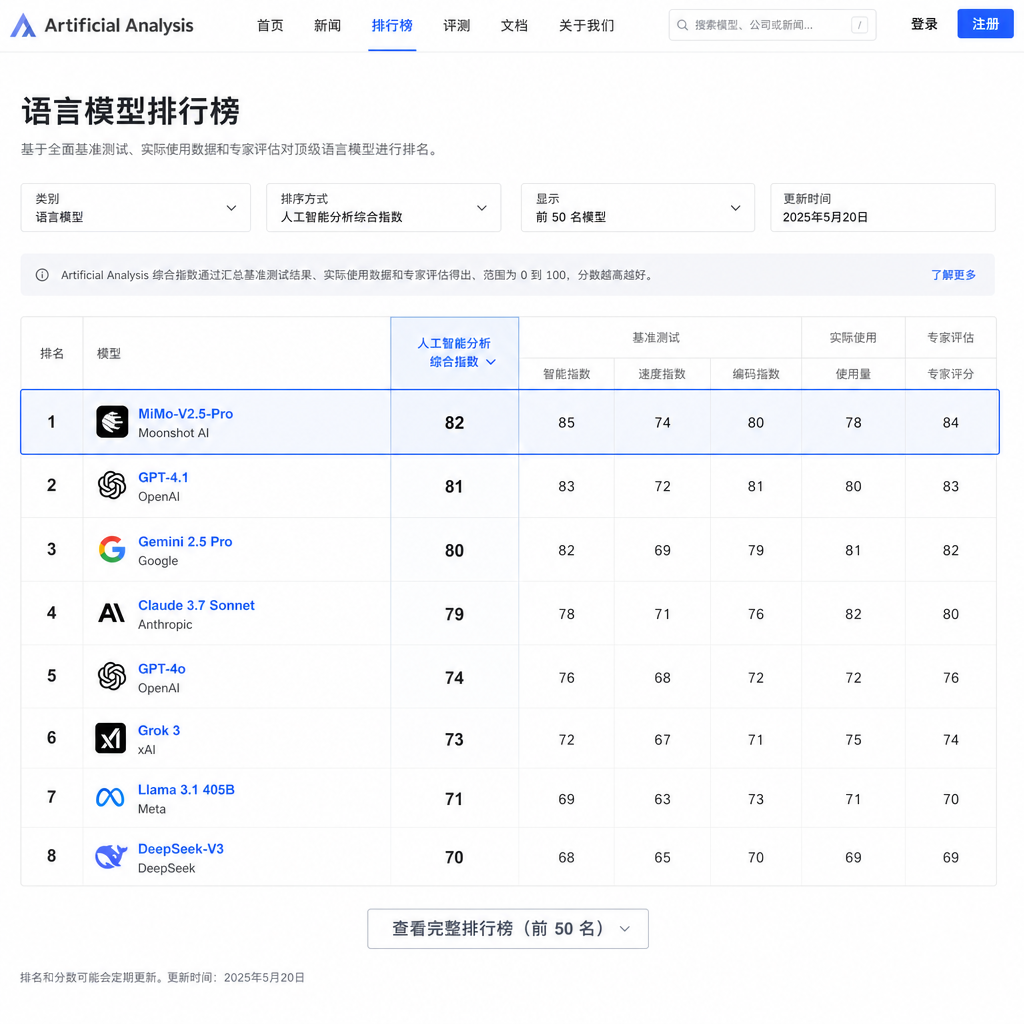
Task: Expand 查看完整排行榜（前 50 名）
Action: pos(508,929)
